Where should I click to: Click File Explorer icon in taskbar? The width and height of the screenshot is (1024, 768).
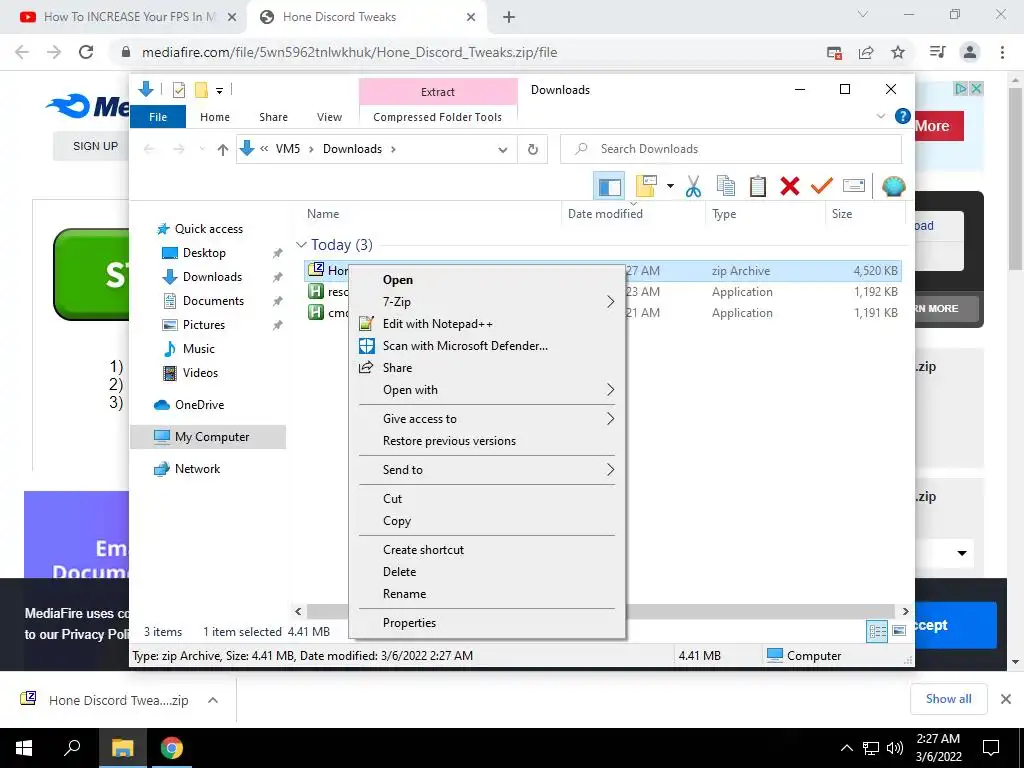tap(122, 748)
